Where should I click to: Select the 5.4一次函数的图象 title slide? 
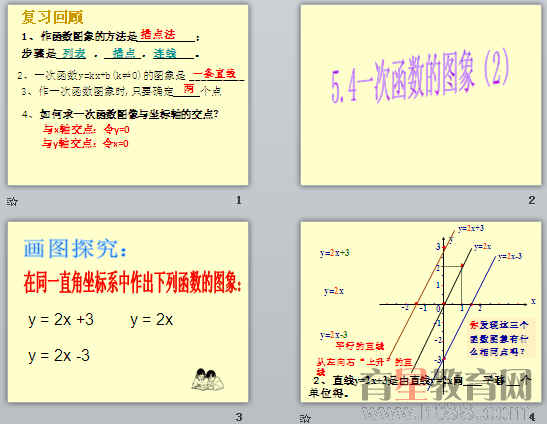421,95
